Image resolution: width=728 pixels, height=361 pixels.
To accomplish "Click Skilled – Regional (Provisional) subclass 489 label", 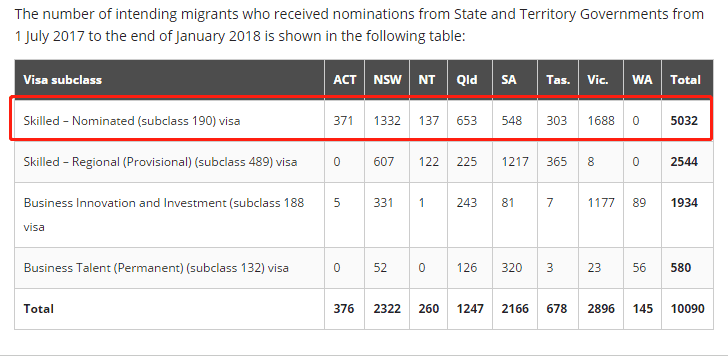I will tap(160, 162).
